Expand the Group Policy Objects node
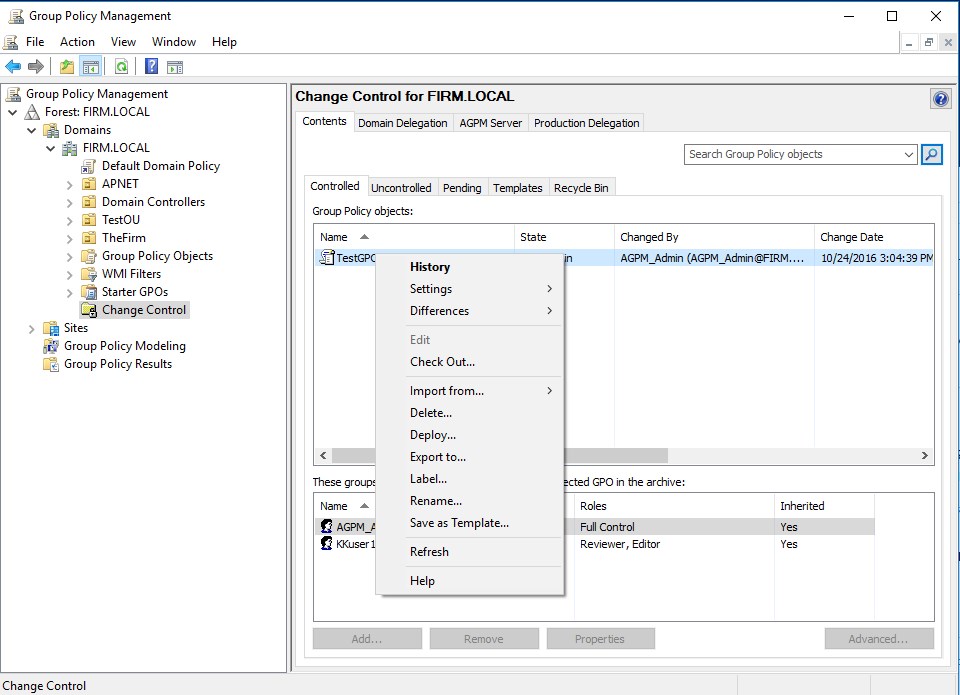Image resolution: width=960 pixels, height=695 pixels. click(70, 257)
